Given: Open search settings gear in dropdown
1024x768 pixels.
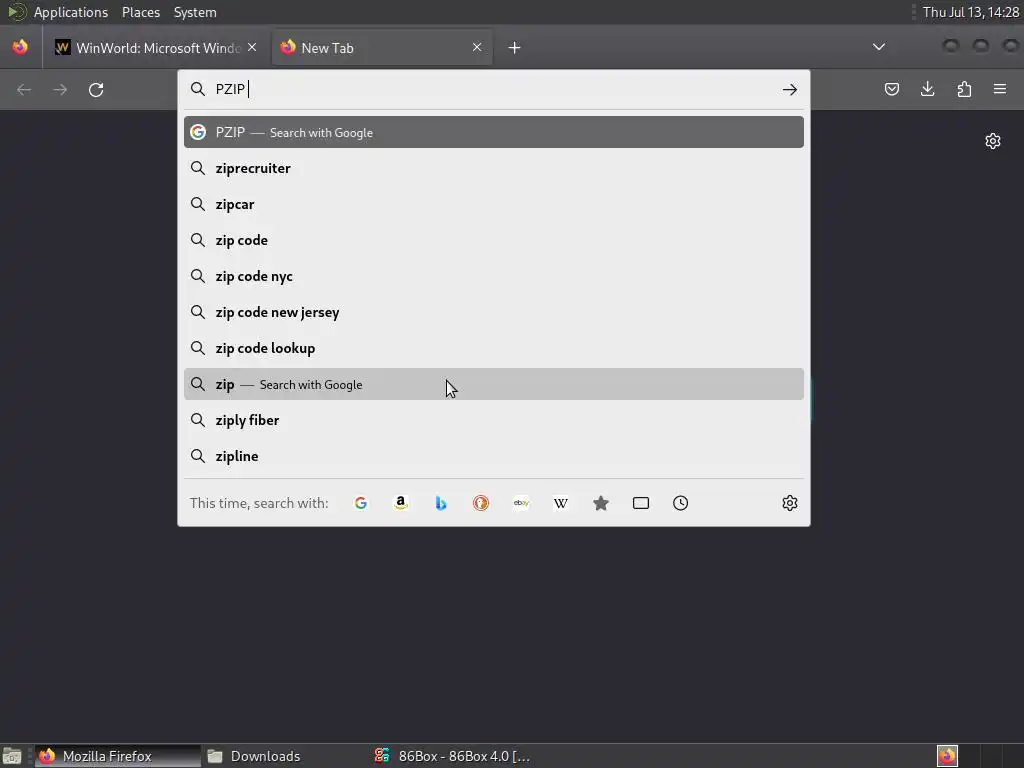Looking at the screenshot, I should tap(790, 503).
